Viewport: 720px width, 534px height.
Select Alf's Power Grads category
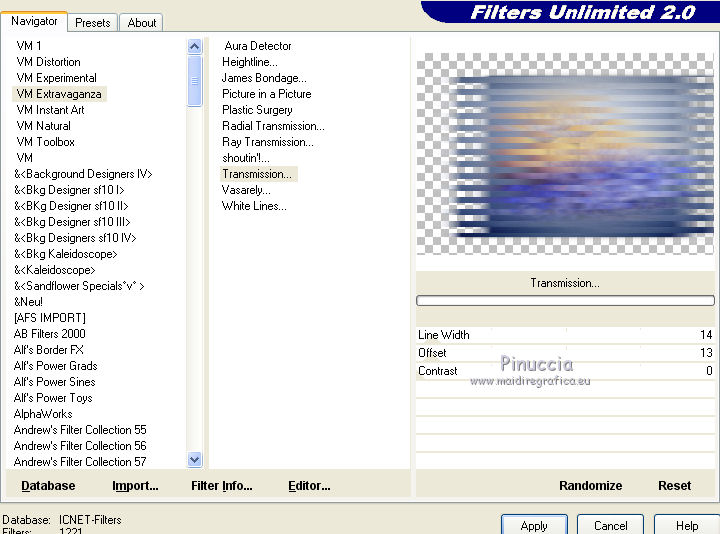tap(56, 366)
